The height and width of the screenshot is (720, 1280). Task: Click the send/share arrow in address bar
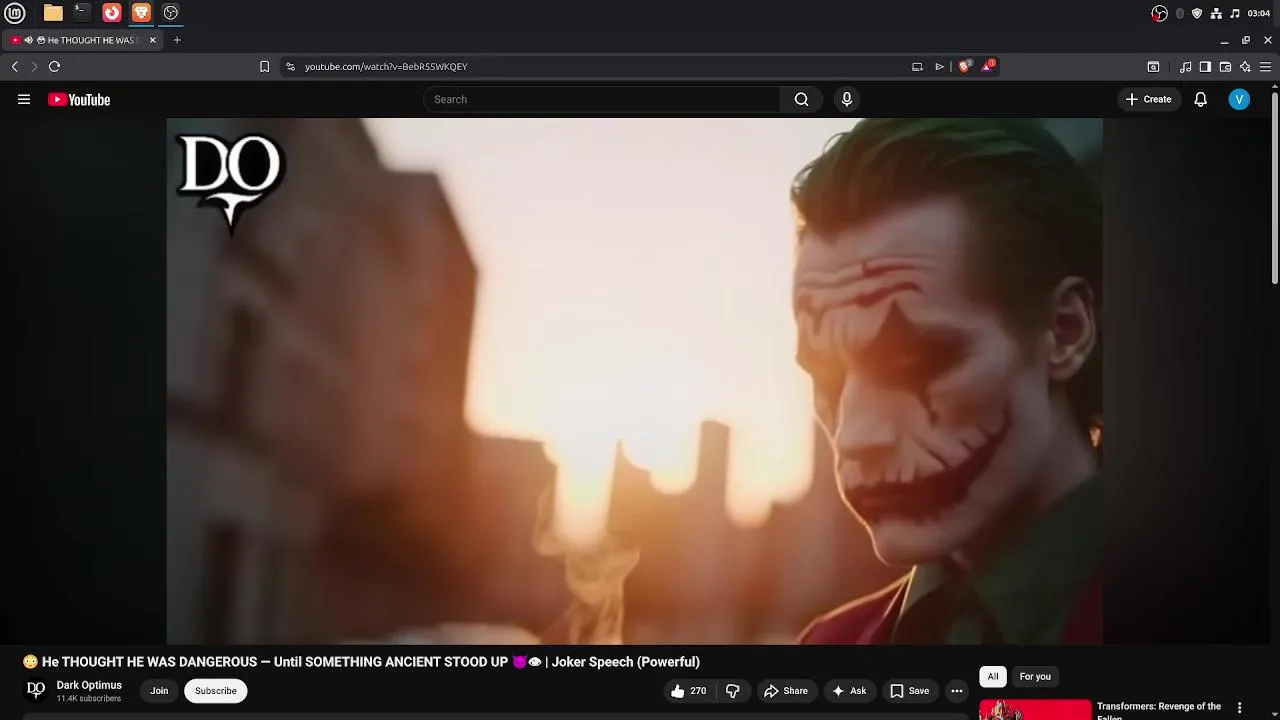[x=940, y=67]
